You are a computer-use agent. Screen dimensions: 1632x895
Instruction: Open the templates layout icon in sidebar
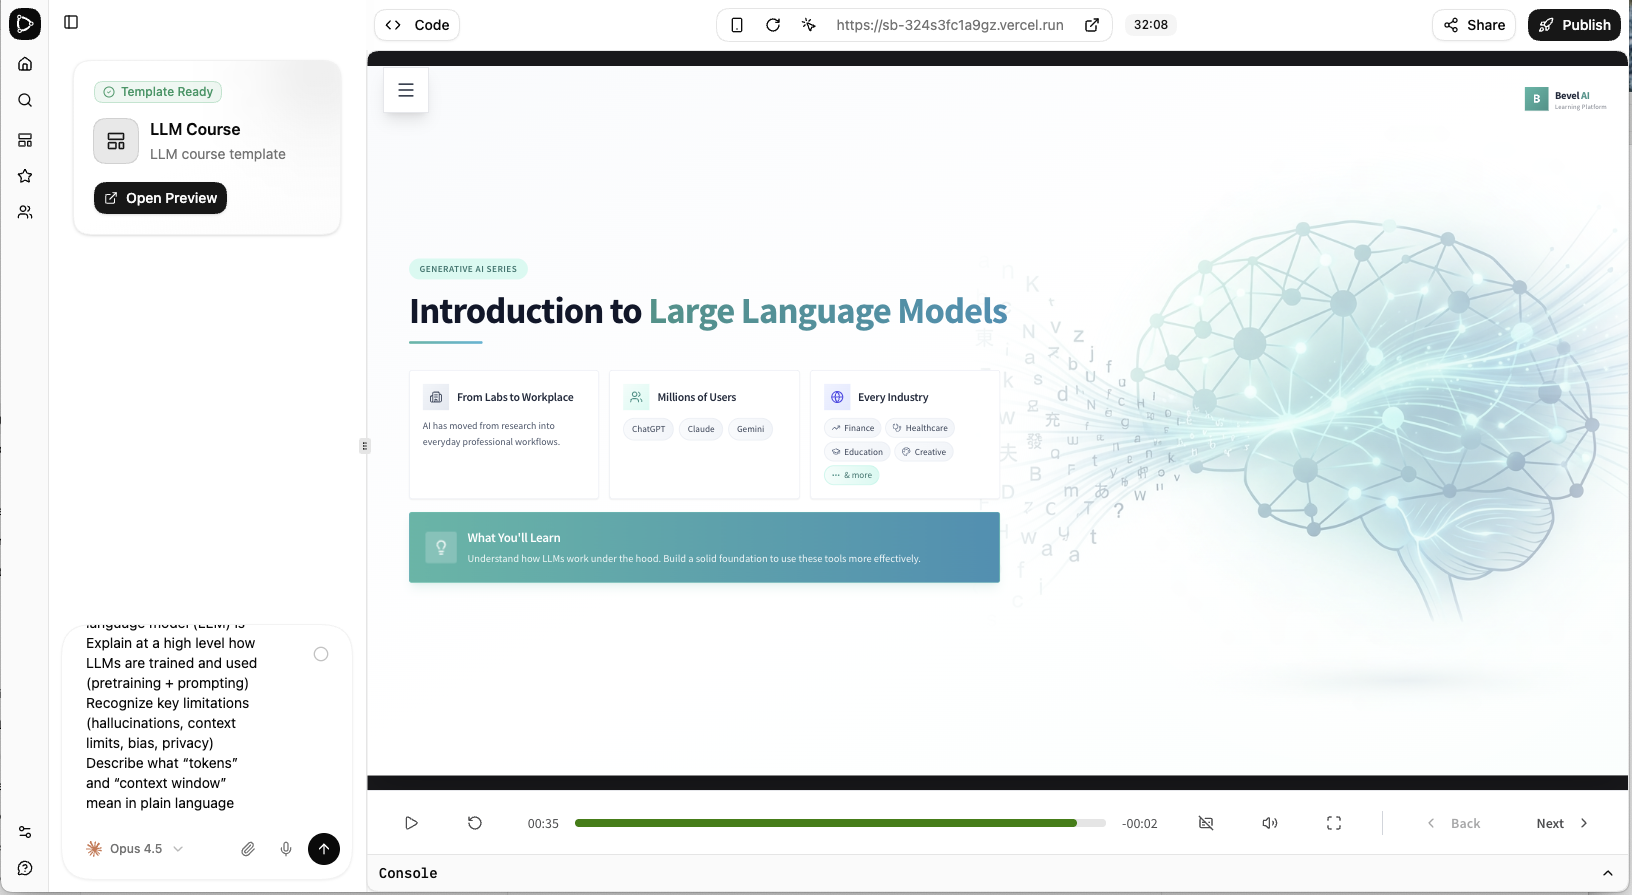(x=25, y=140)
